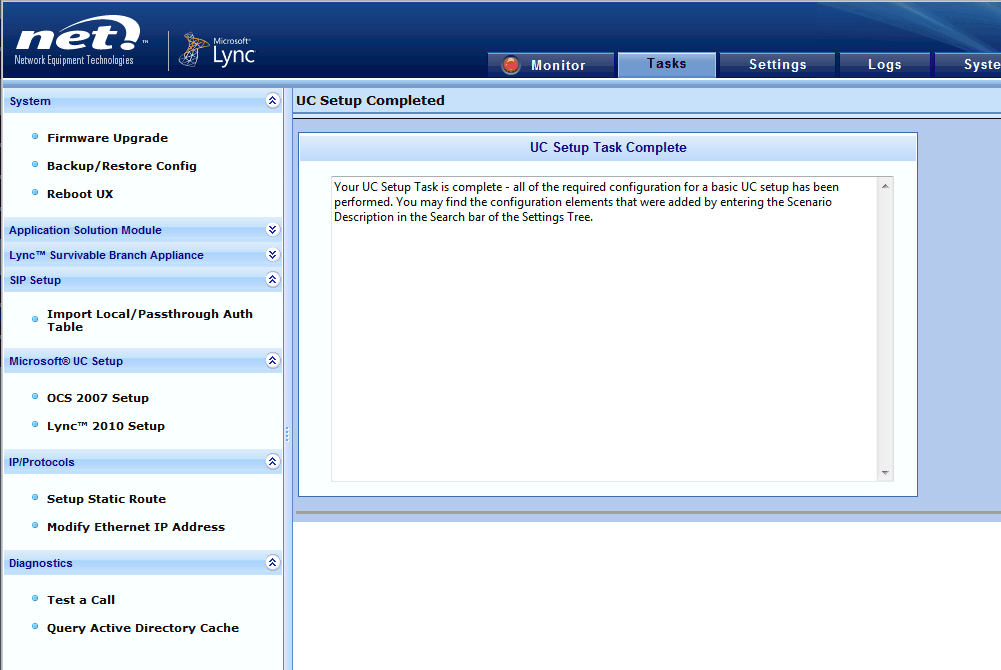1001x670 pixels.
Task: Collapse the SIP Setup section
Action: tap(271, 280)
